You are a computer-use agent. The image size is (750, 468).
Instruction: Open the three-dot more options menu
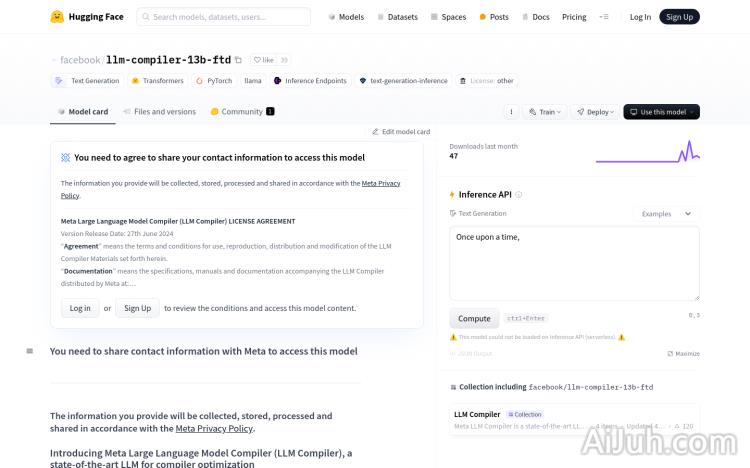coord(511,112)
